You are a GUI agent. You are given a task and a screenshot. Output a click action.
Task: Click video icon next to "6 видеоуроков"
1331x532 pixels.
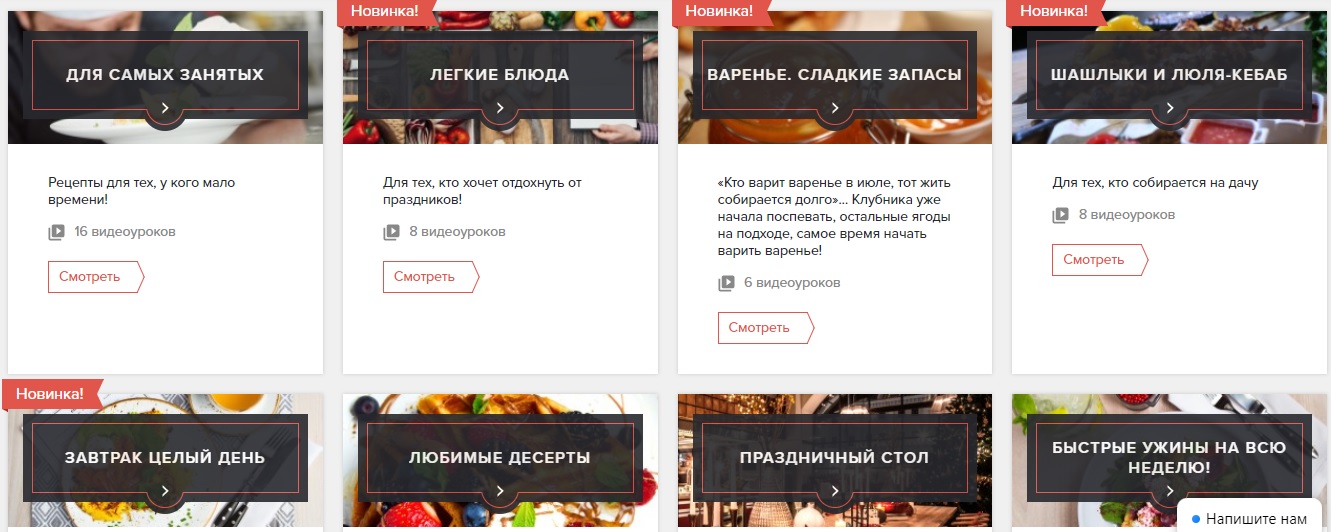726,283
